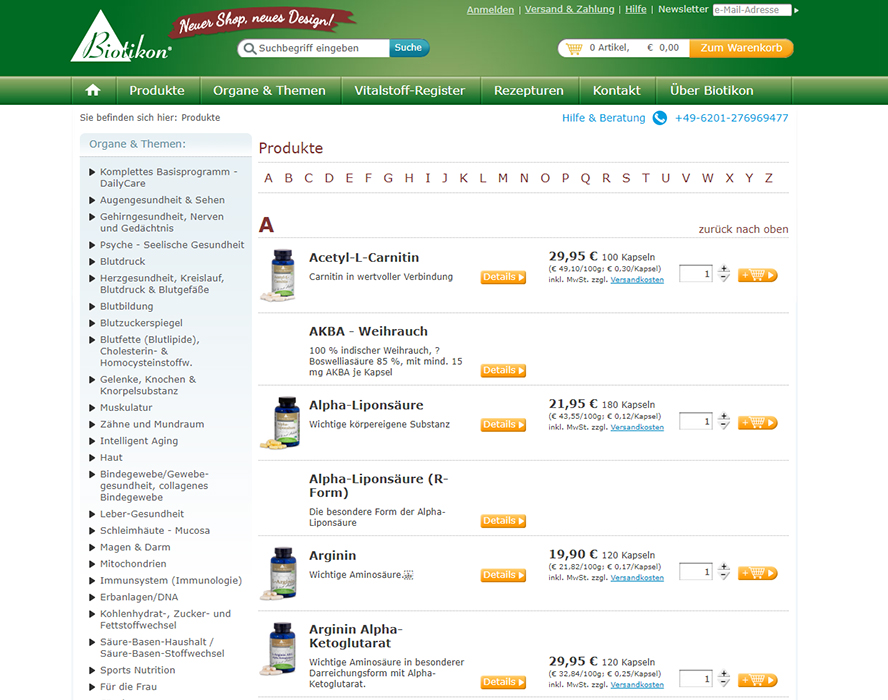Open the Organe & Themen menu
Screen dimensions: 888x700
click(x=270, y=91)
